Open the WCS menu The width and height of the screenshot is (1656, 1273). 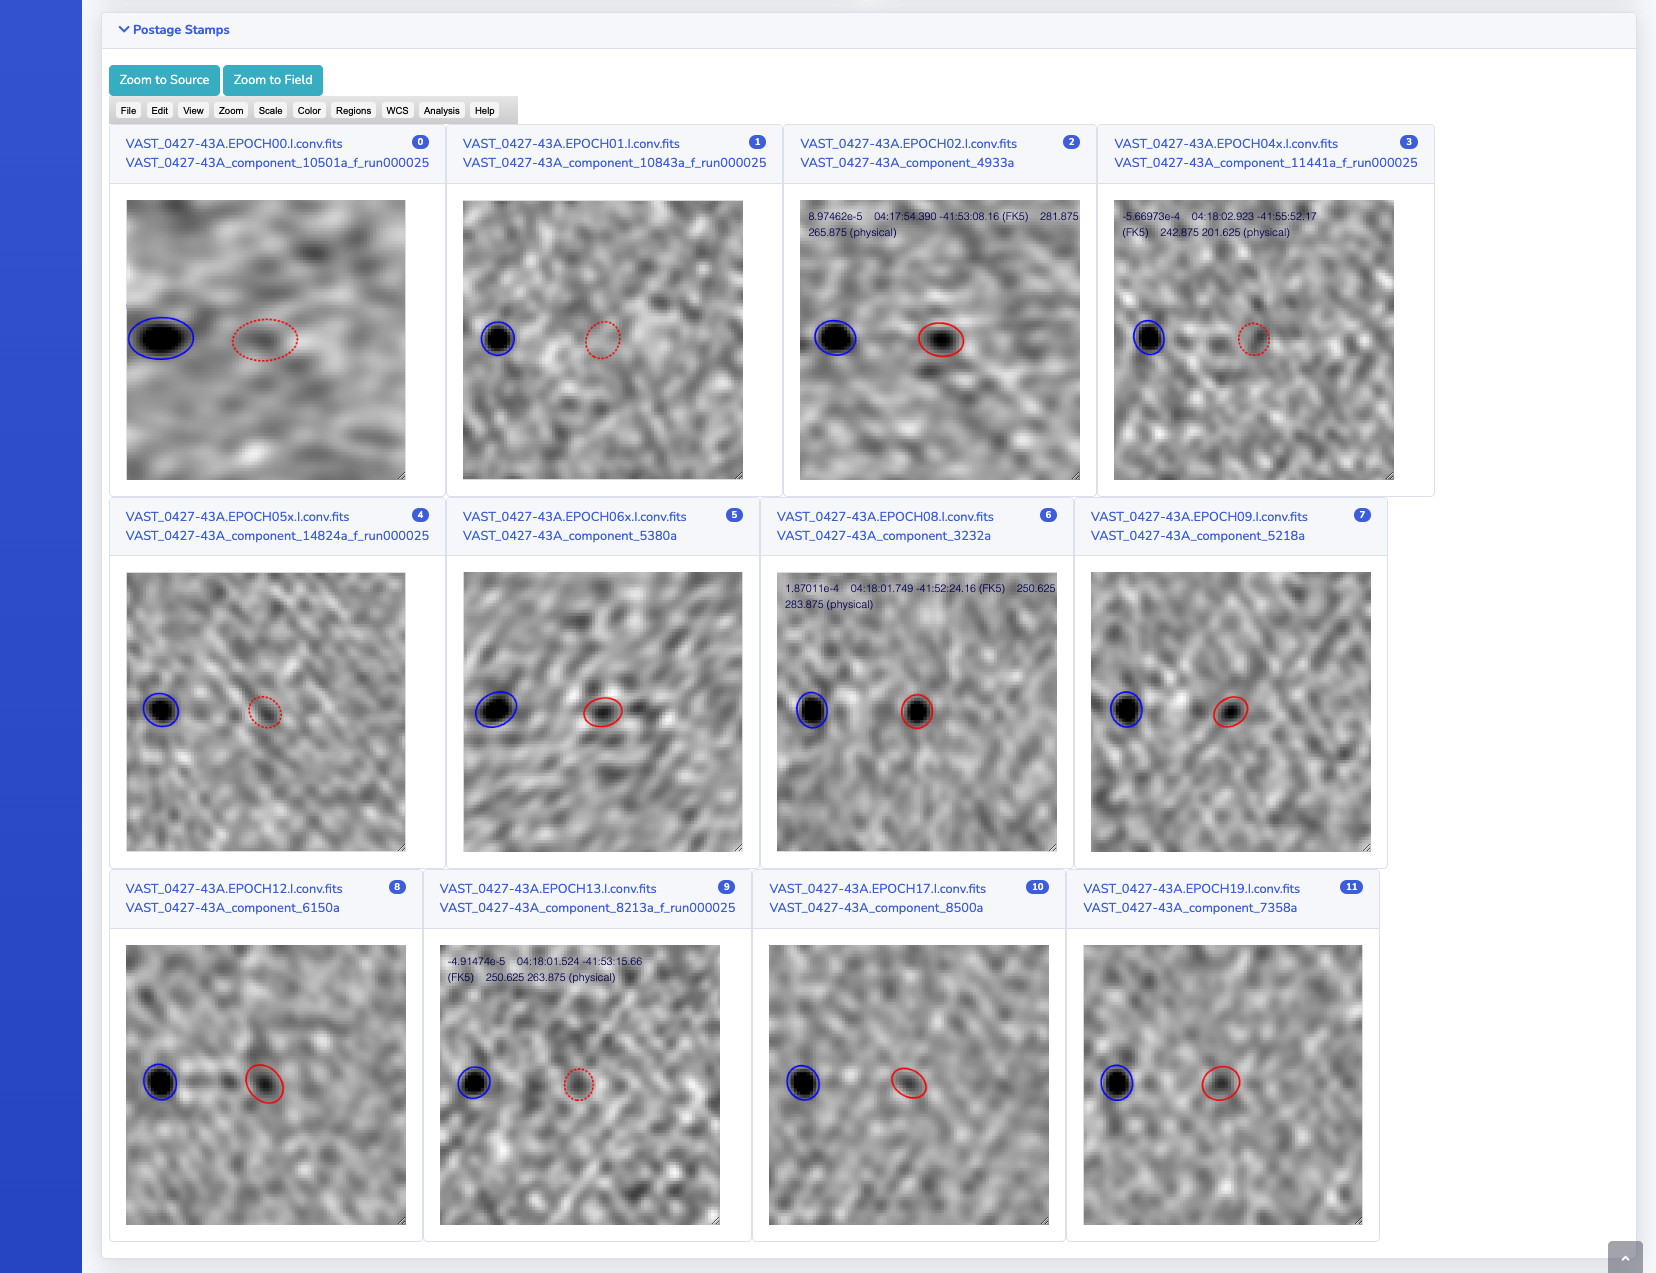pyautogui.click(x=397, y=111)
